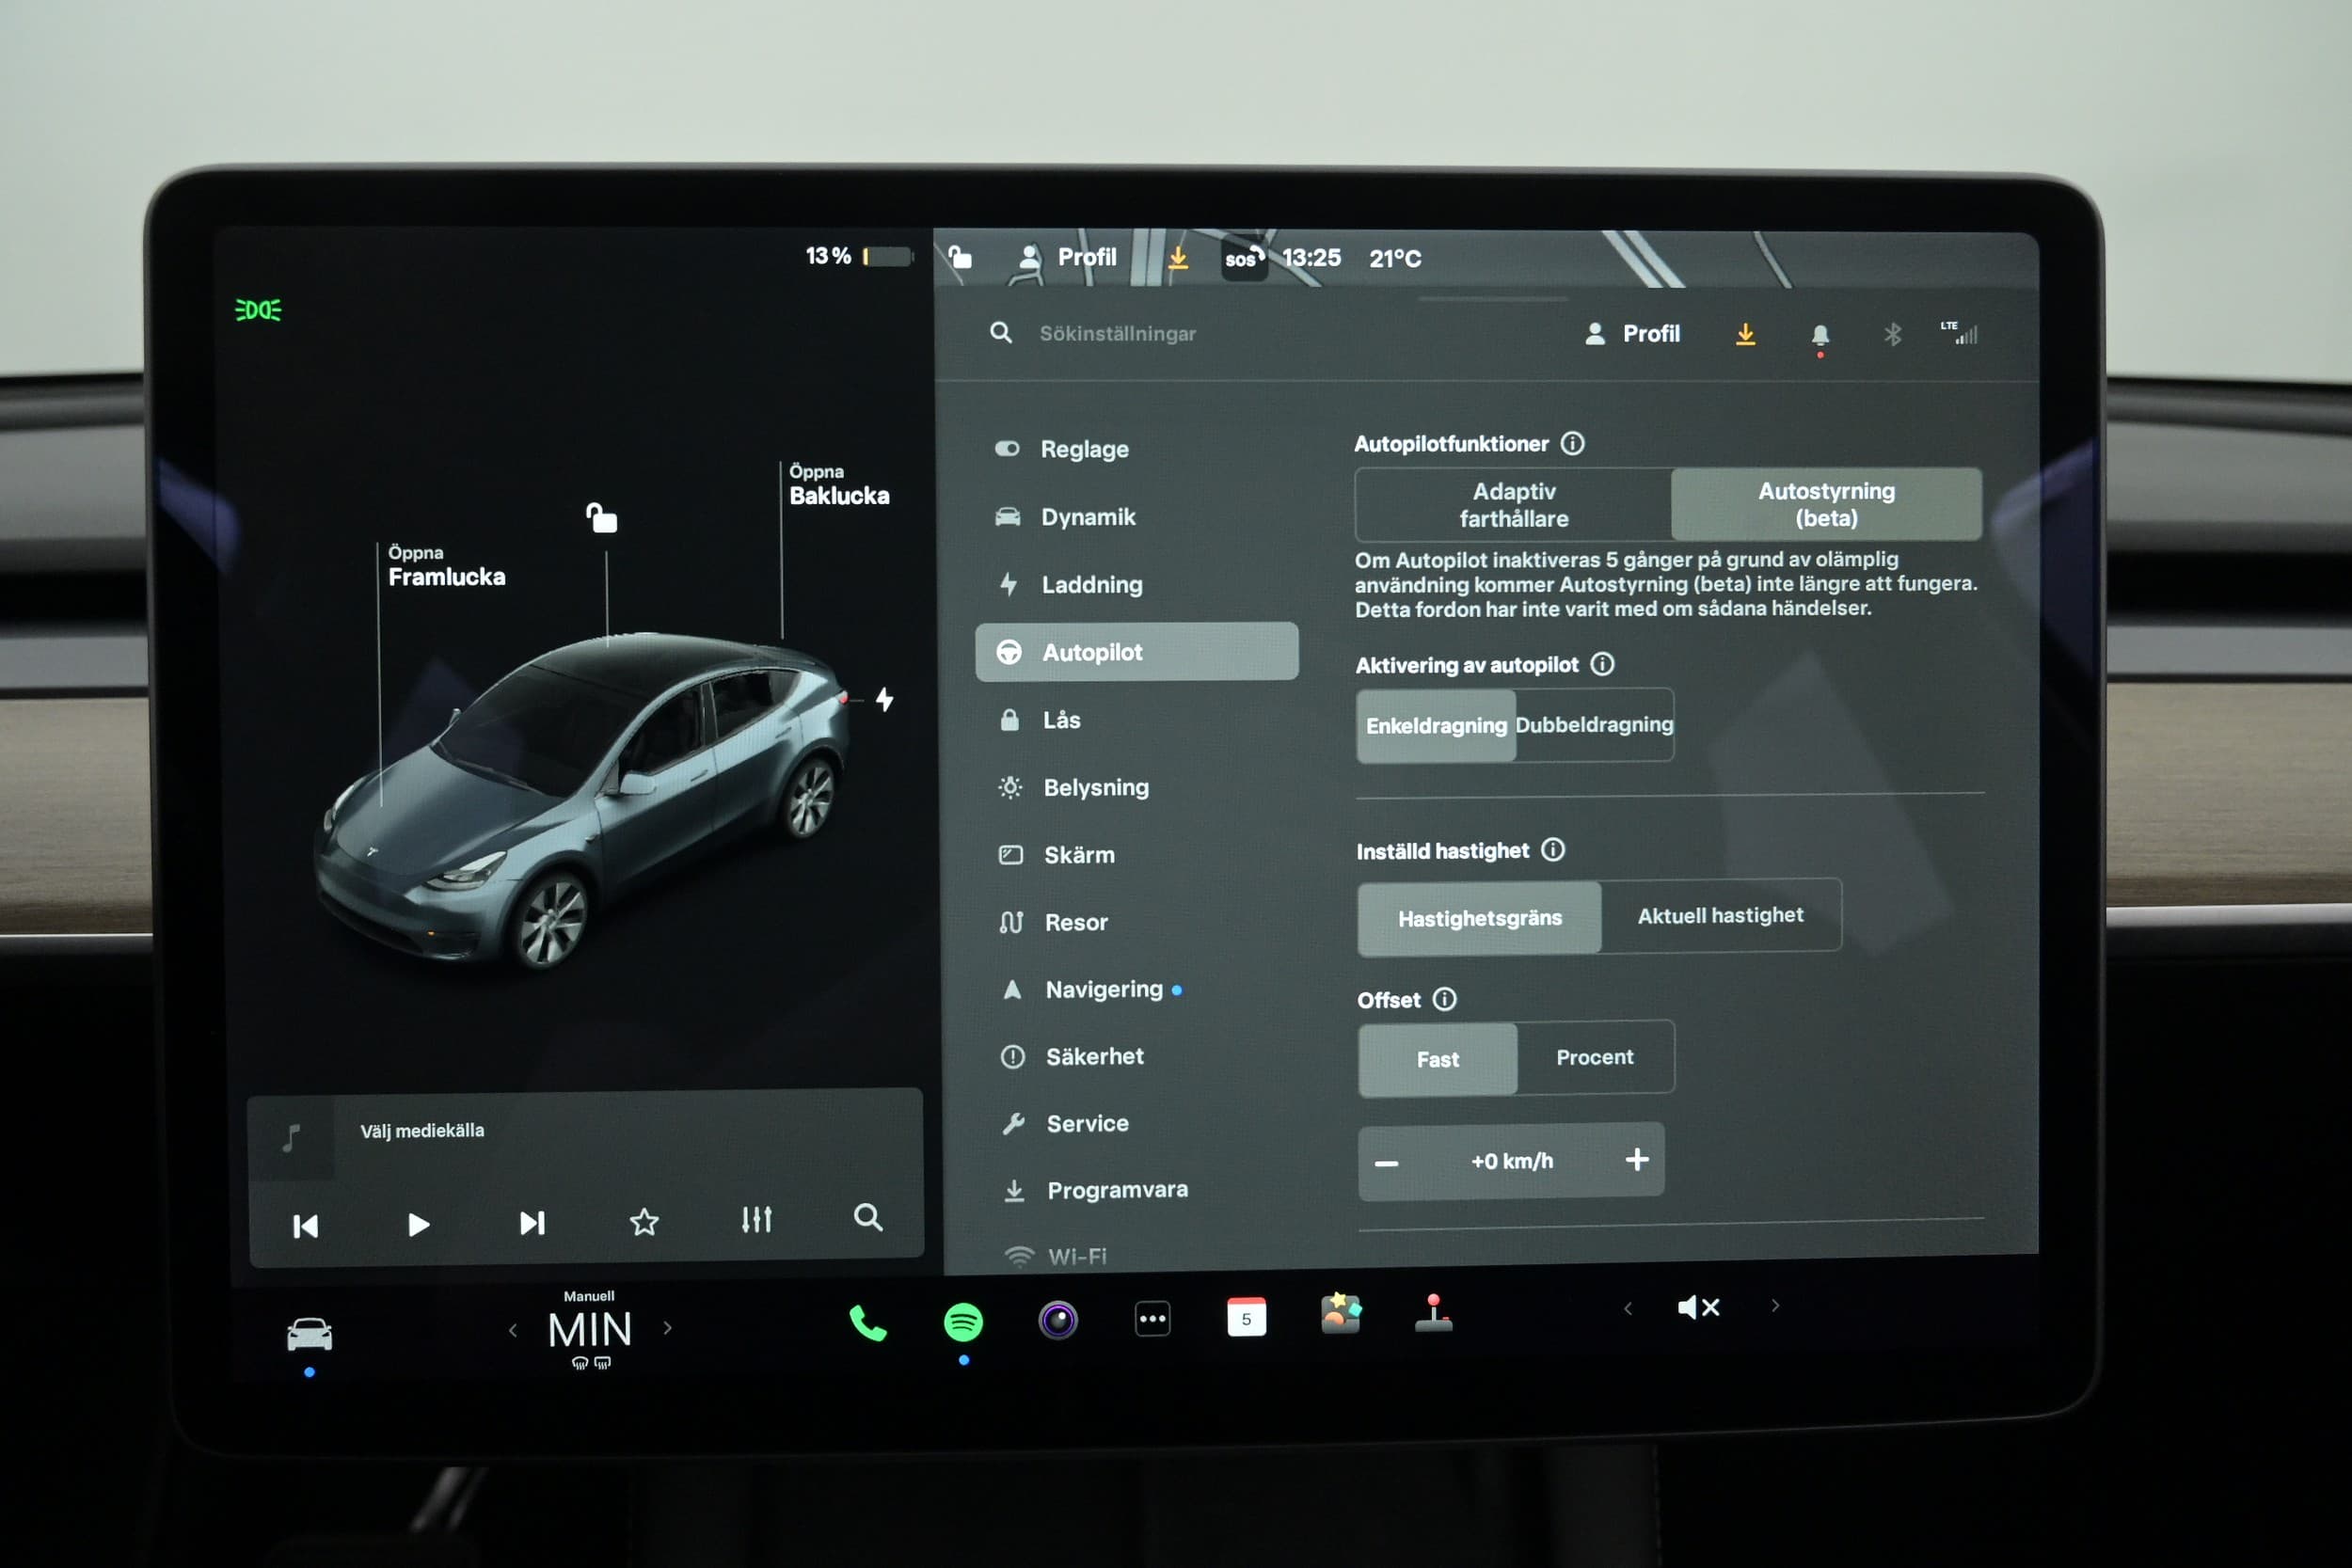Open Profil in settings header
This screenshot has width=2352, height=1568.
coord(1632,334)
